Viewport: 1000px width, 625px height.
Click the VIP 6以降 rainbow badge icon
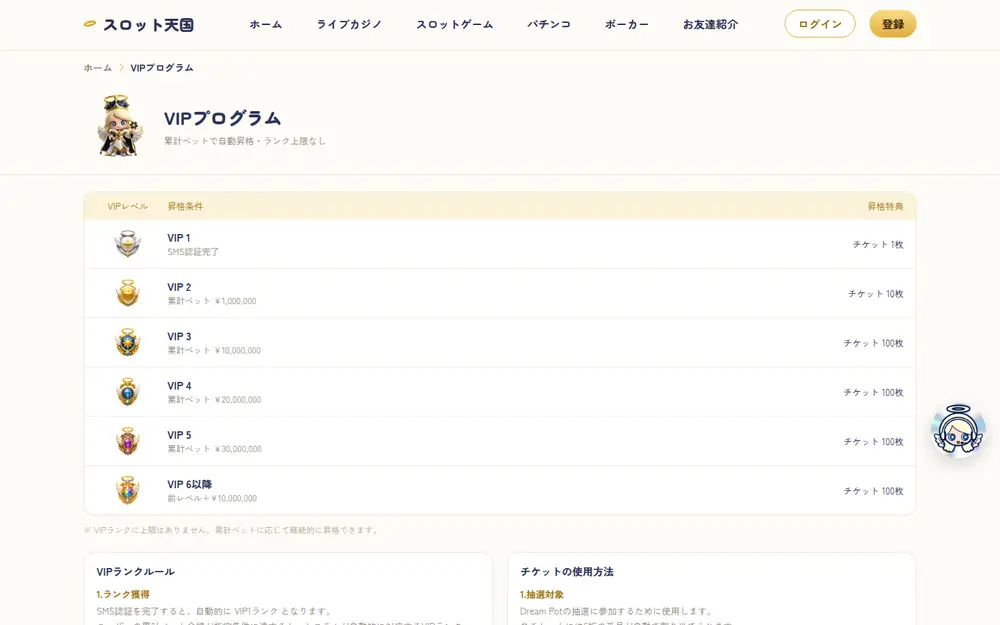click(128, 490)
